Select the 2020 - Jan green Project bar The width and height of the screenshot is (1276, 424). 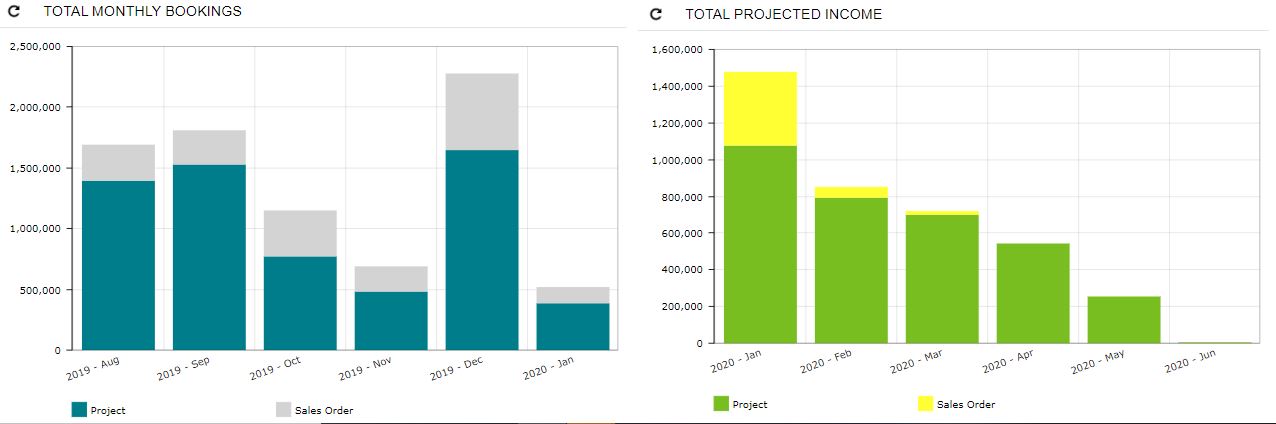[x=760, y=245]
